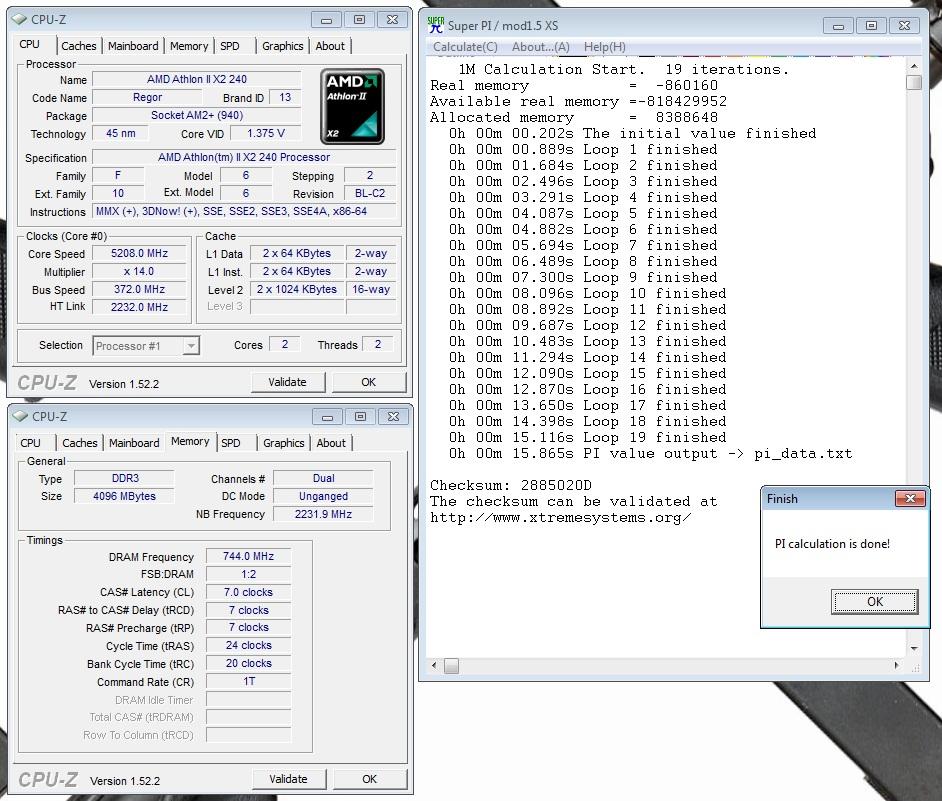This screenshot has width=942, height=801.
Task: Click Validate in bottom CPU-Z window
Action: [x=288, y=779]
